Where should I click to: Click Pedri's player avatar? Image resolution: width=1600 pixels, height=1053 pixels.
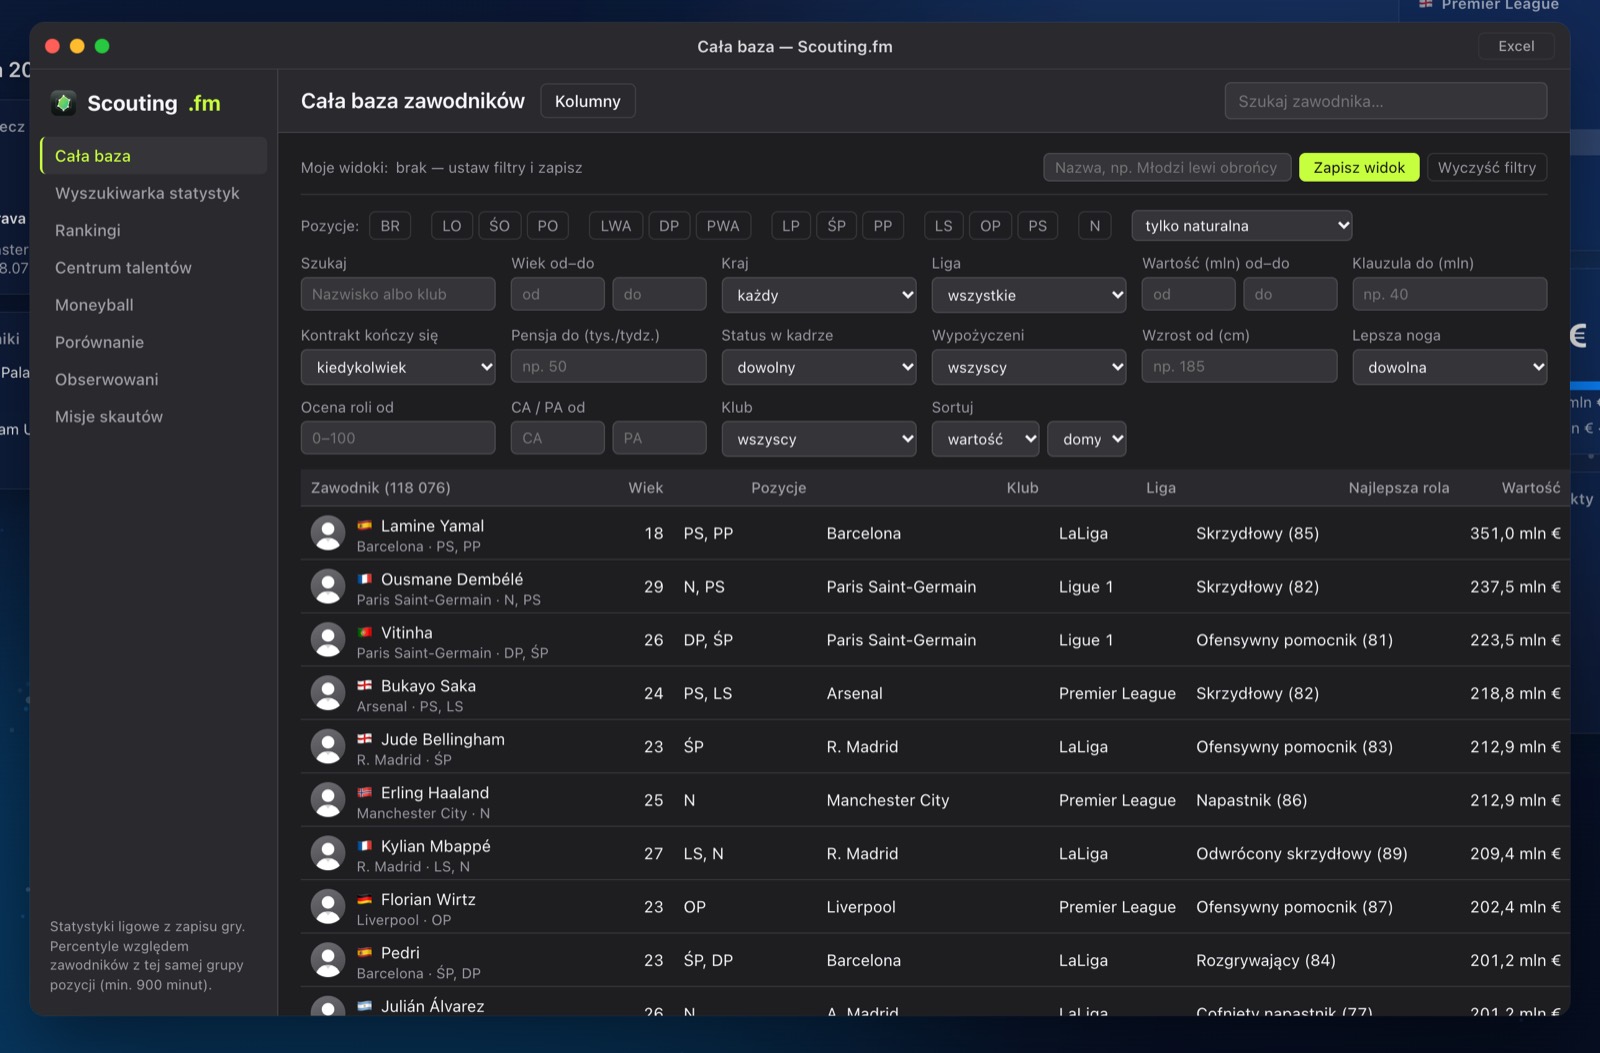328,960
